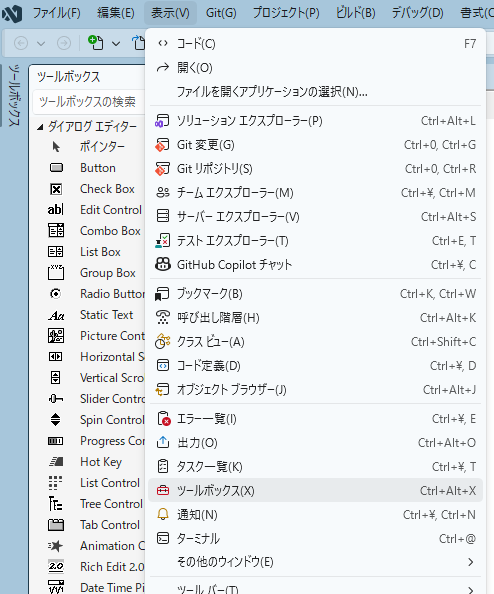The image size is (494, 594).
Task: Open タスク一覧(K) window
Action: [316, 467]
